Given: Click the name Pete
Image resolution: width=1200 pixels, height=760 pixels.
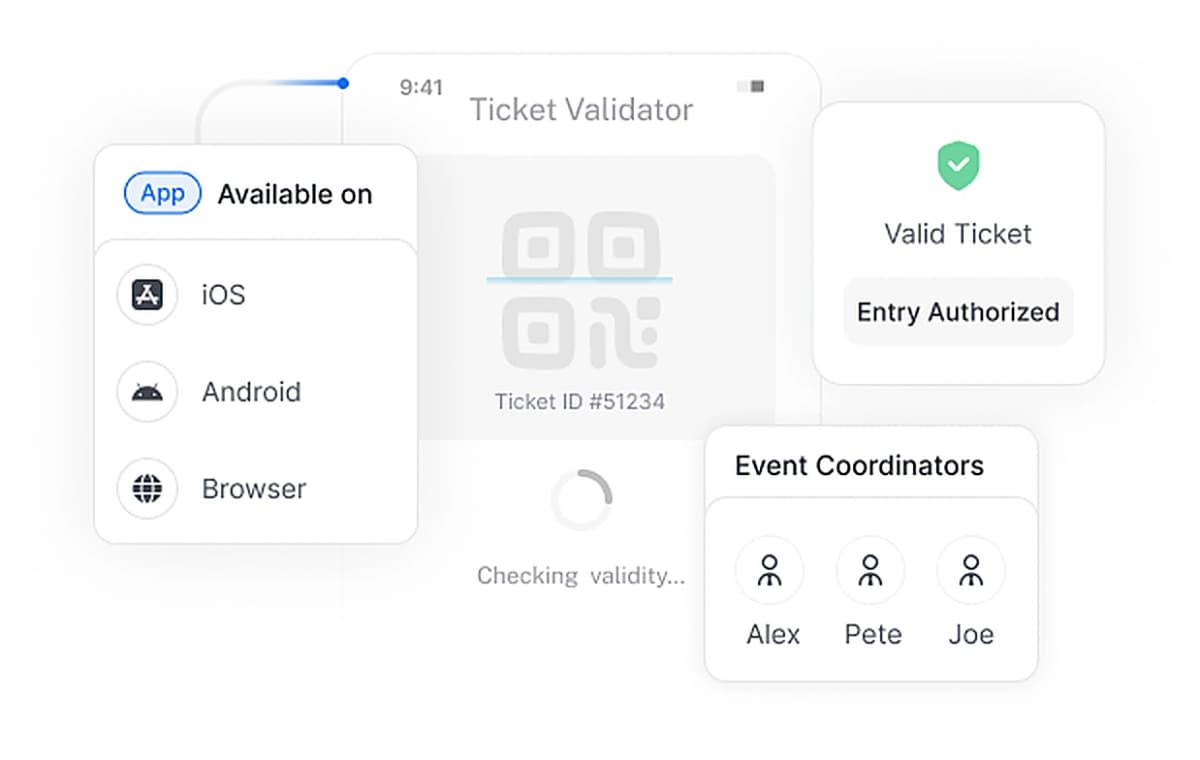Looking at the screenshot, I should (873, 635).
